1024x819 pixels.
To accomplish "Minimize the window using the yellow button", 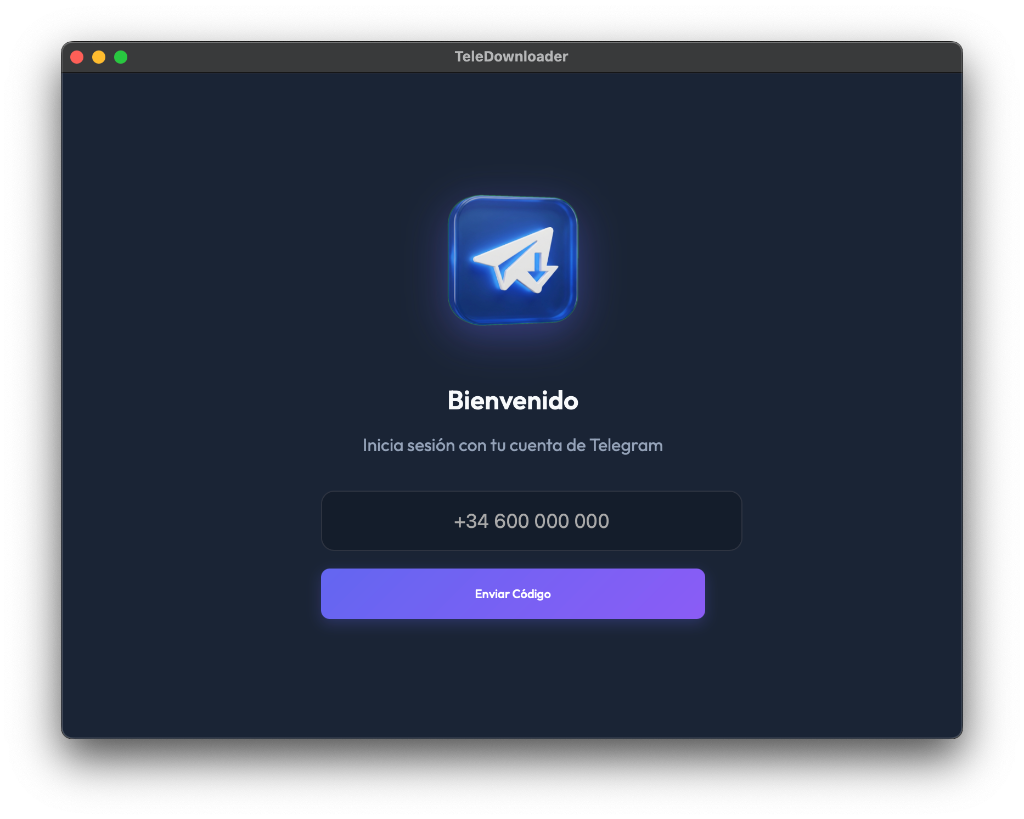I will (x=99, y=57).
